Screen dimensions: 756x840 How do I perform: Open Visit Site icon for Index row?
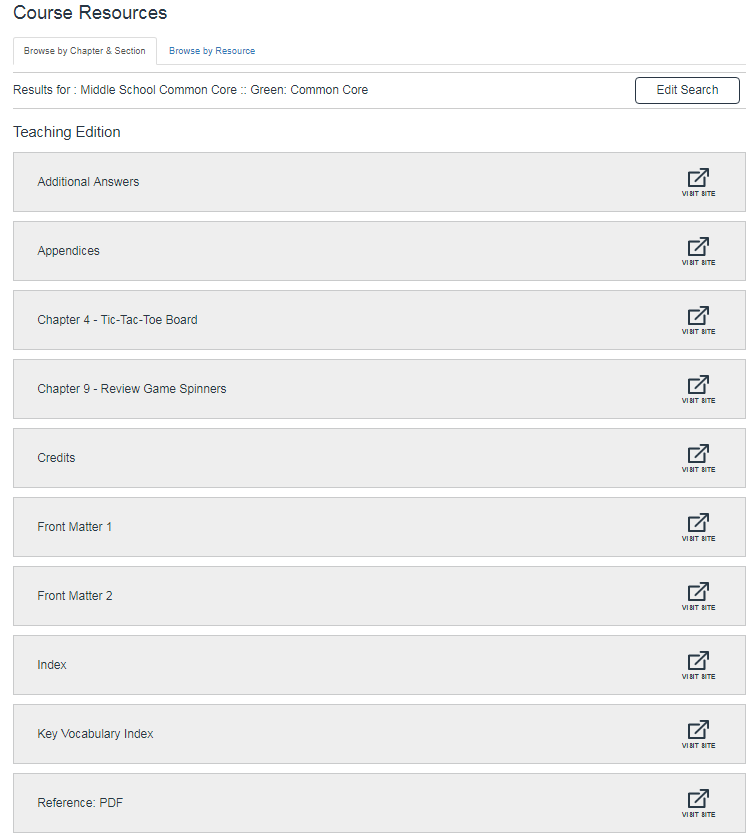698,664
